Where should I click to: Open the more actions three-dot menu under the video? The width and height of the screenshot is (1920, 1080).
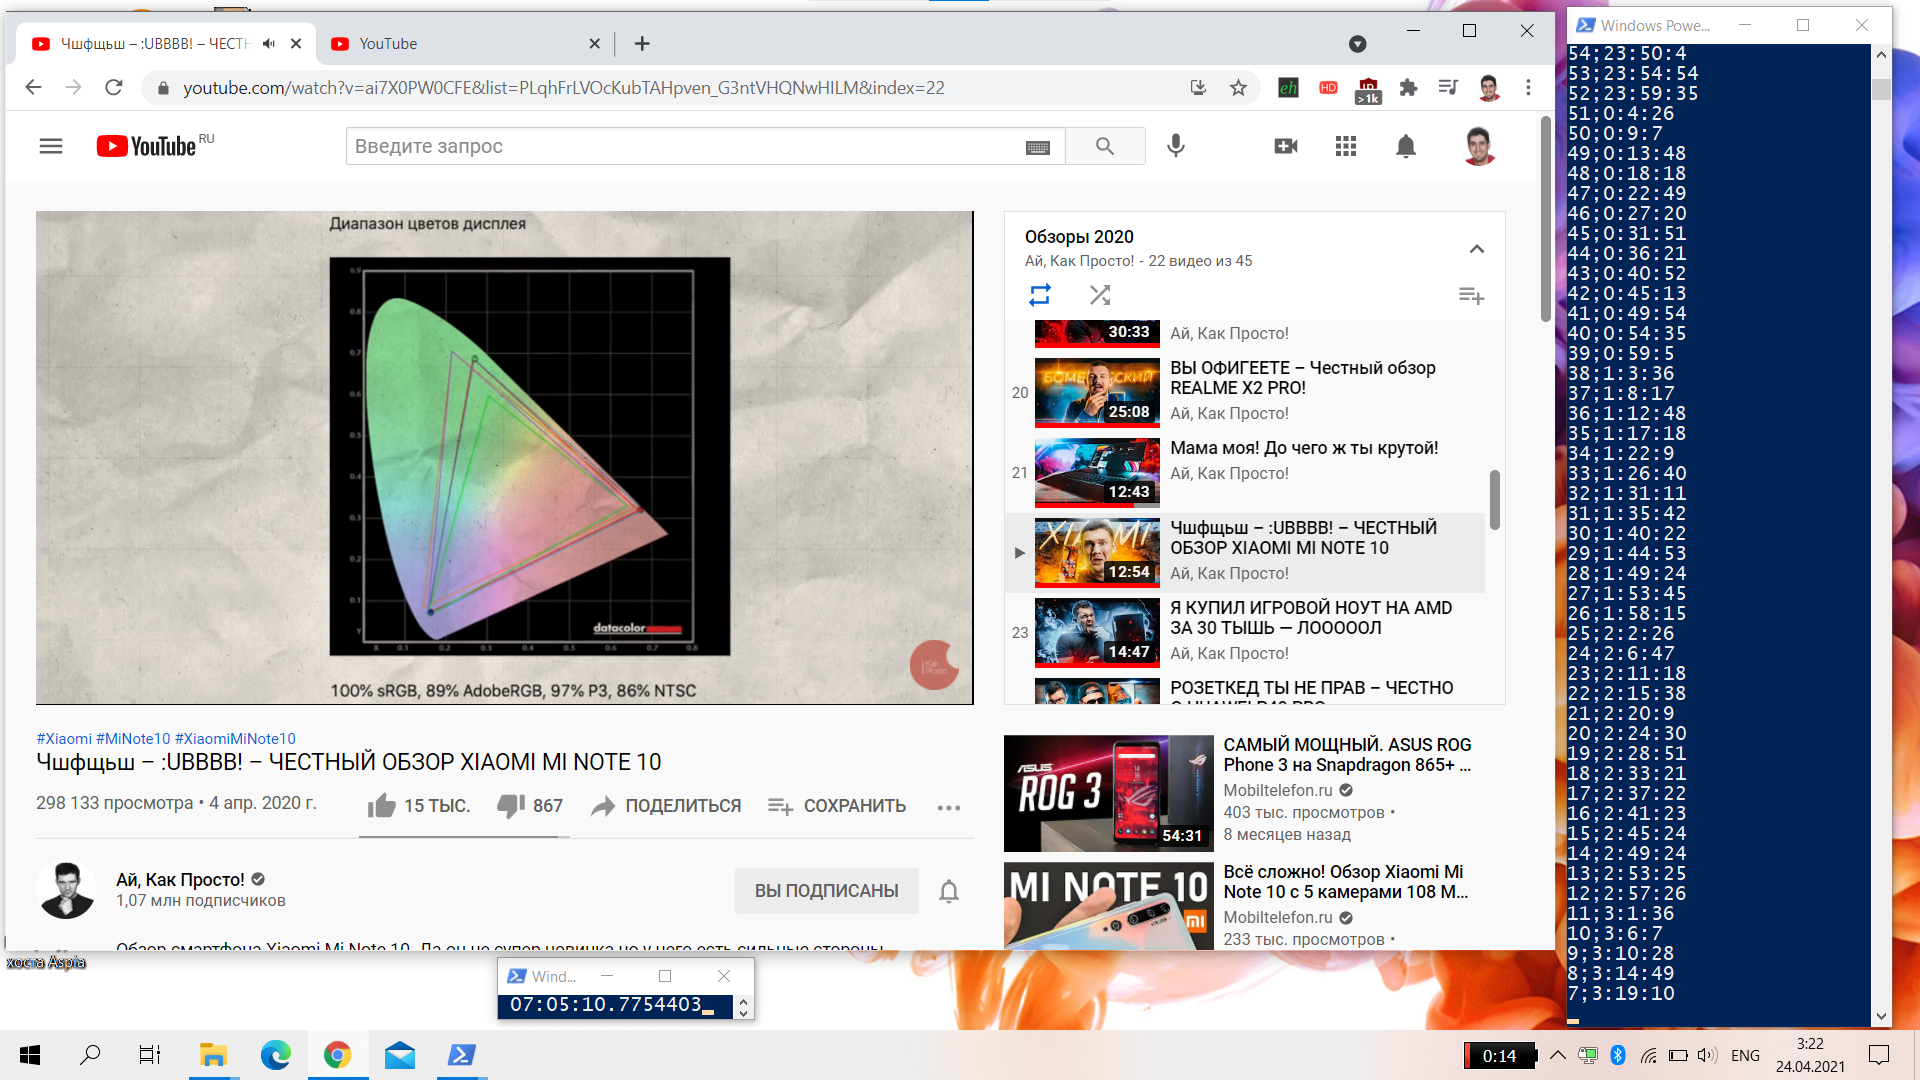click(x=949, y=807)
